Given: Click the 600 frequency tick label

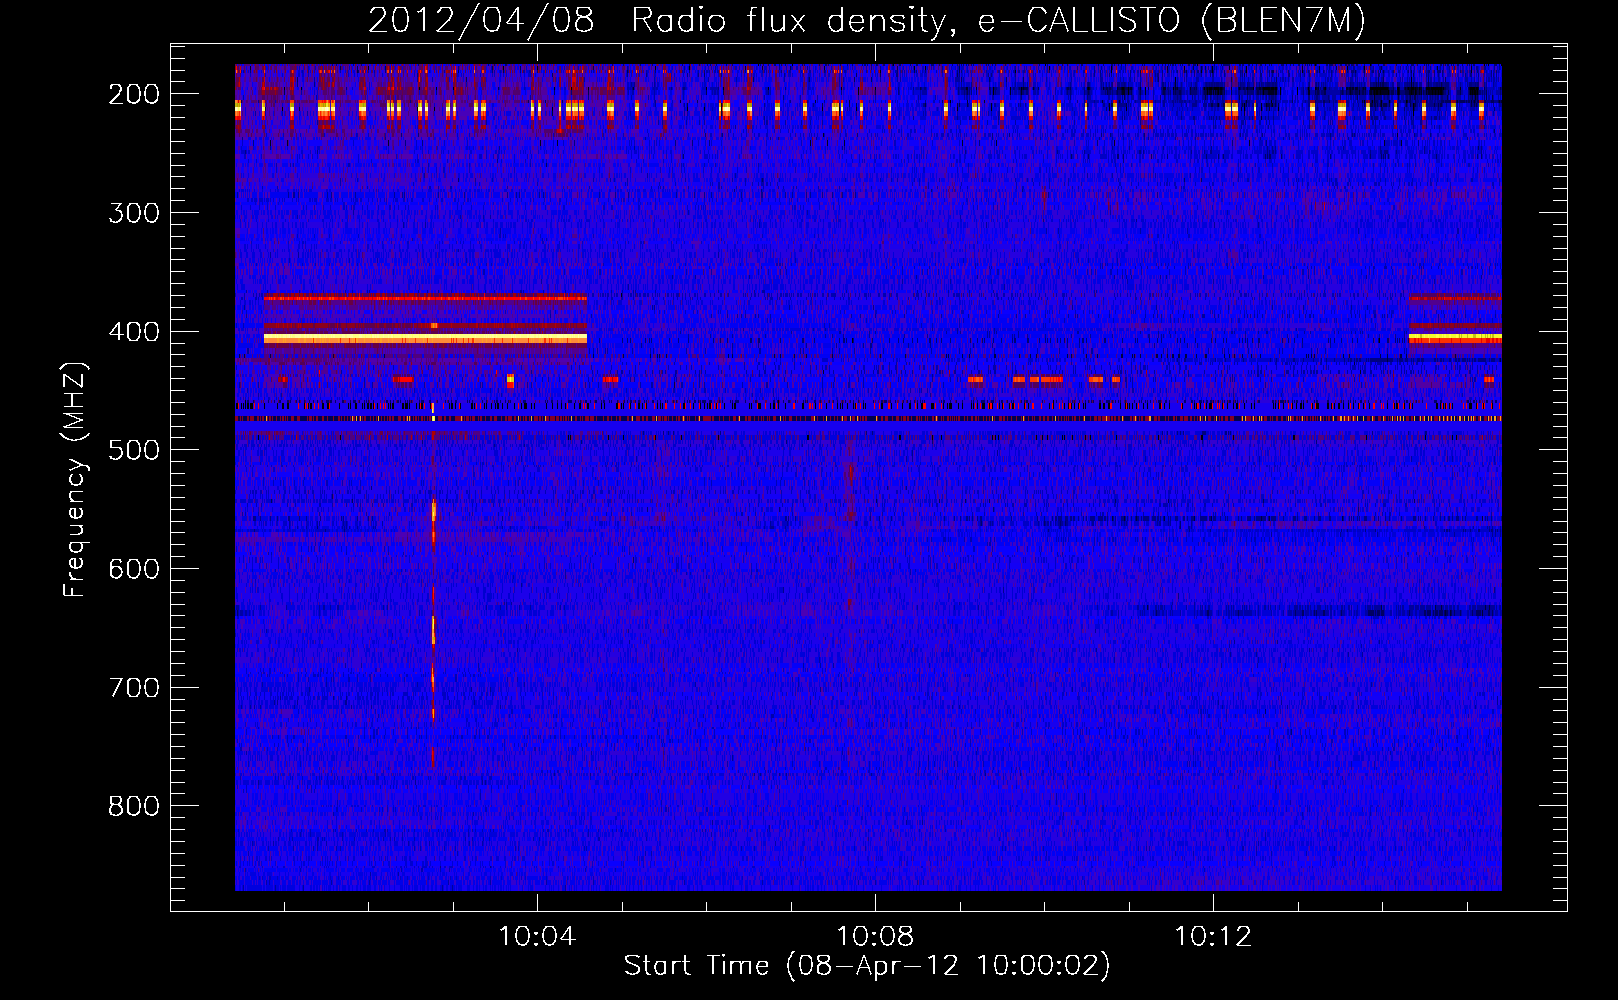Looking at the screenshot, I should 134,569.
